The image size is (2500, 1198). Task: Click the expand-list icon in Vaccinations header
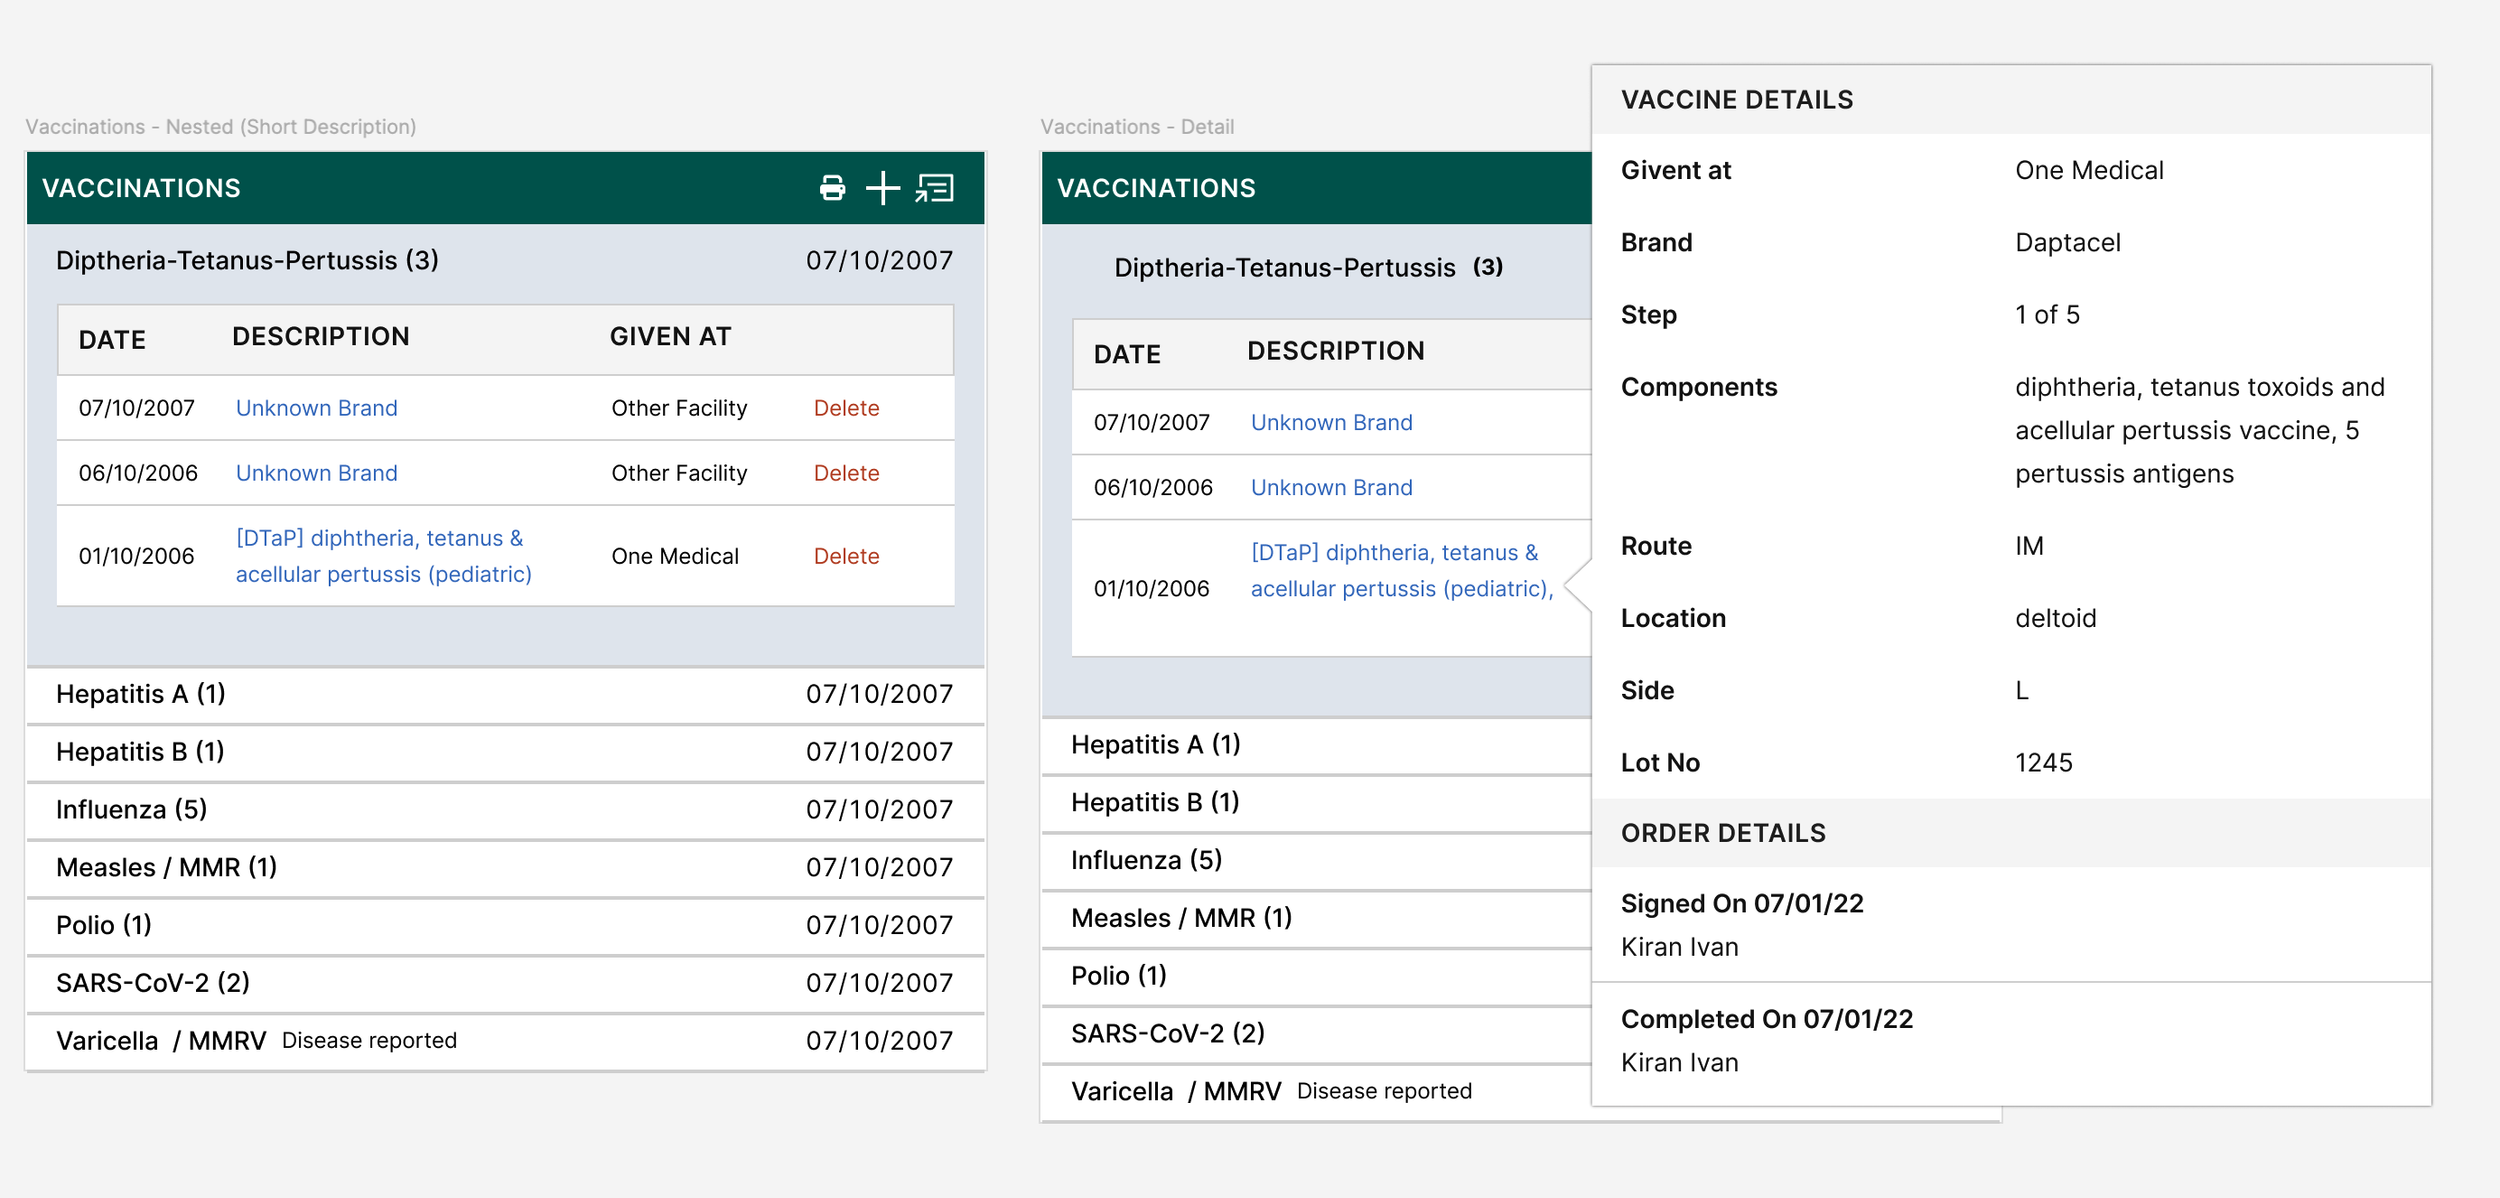click(935, 188)
